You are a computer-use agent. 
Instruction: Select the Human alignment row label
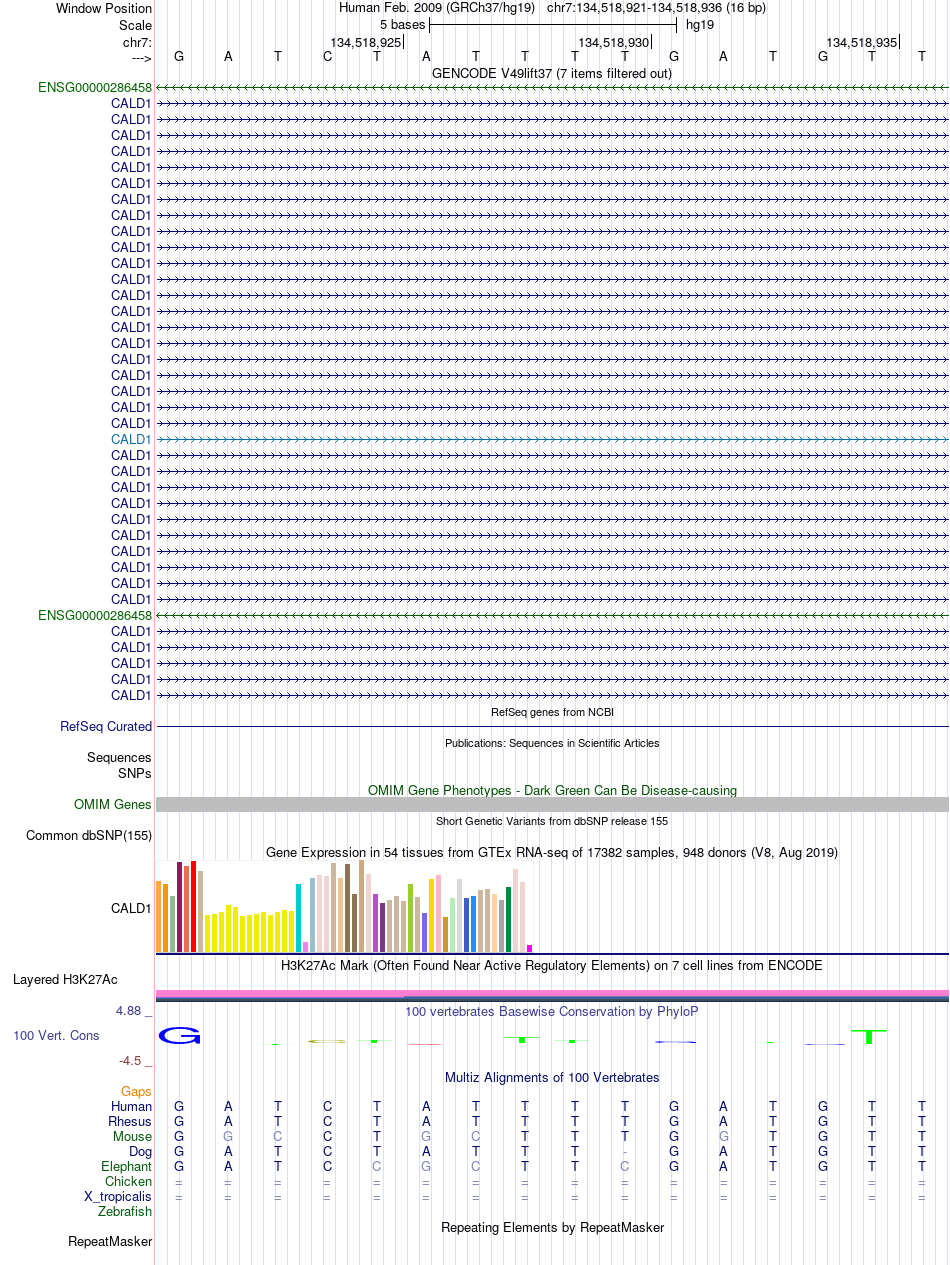click(131, 1107)
